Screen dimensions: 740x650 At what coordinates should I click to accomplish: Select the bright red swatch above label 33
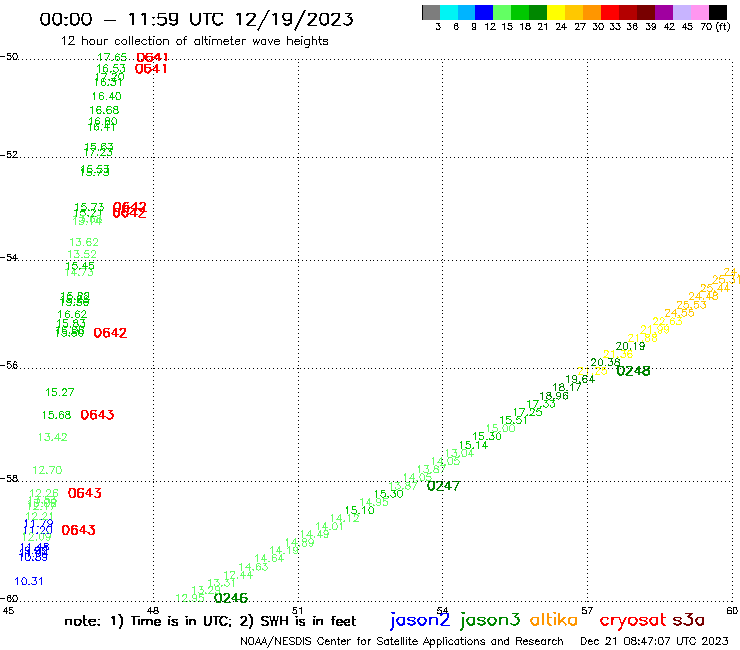click(x=610, y=12)
